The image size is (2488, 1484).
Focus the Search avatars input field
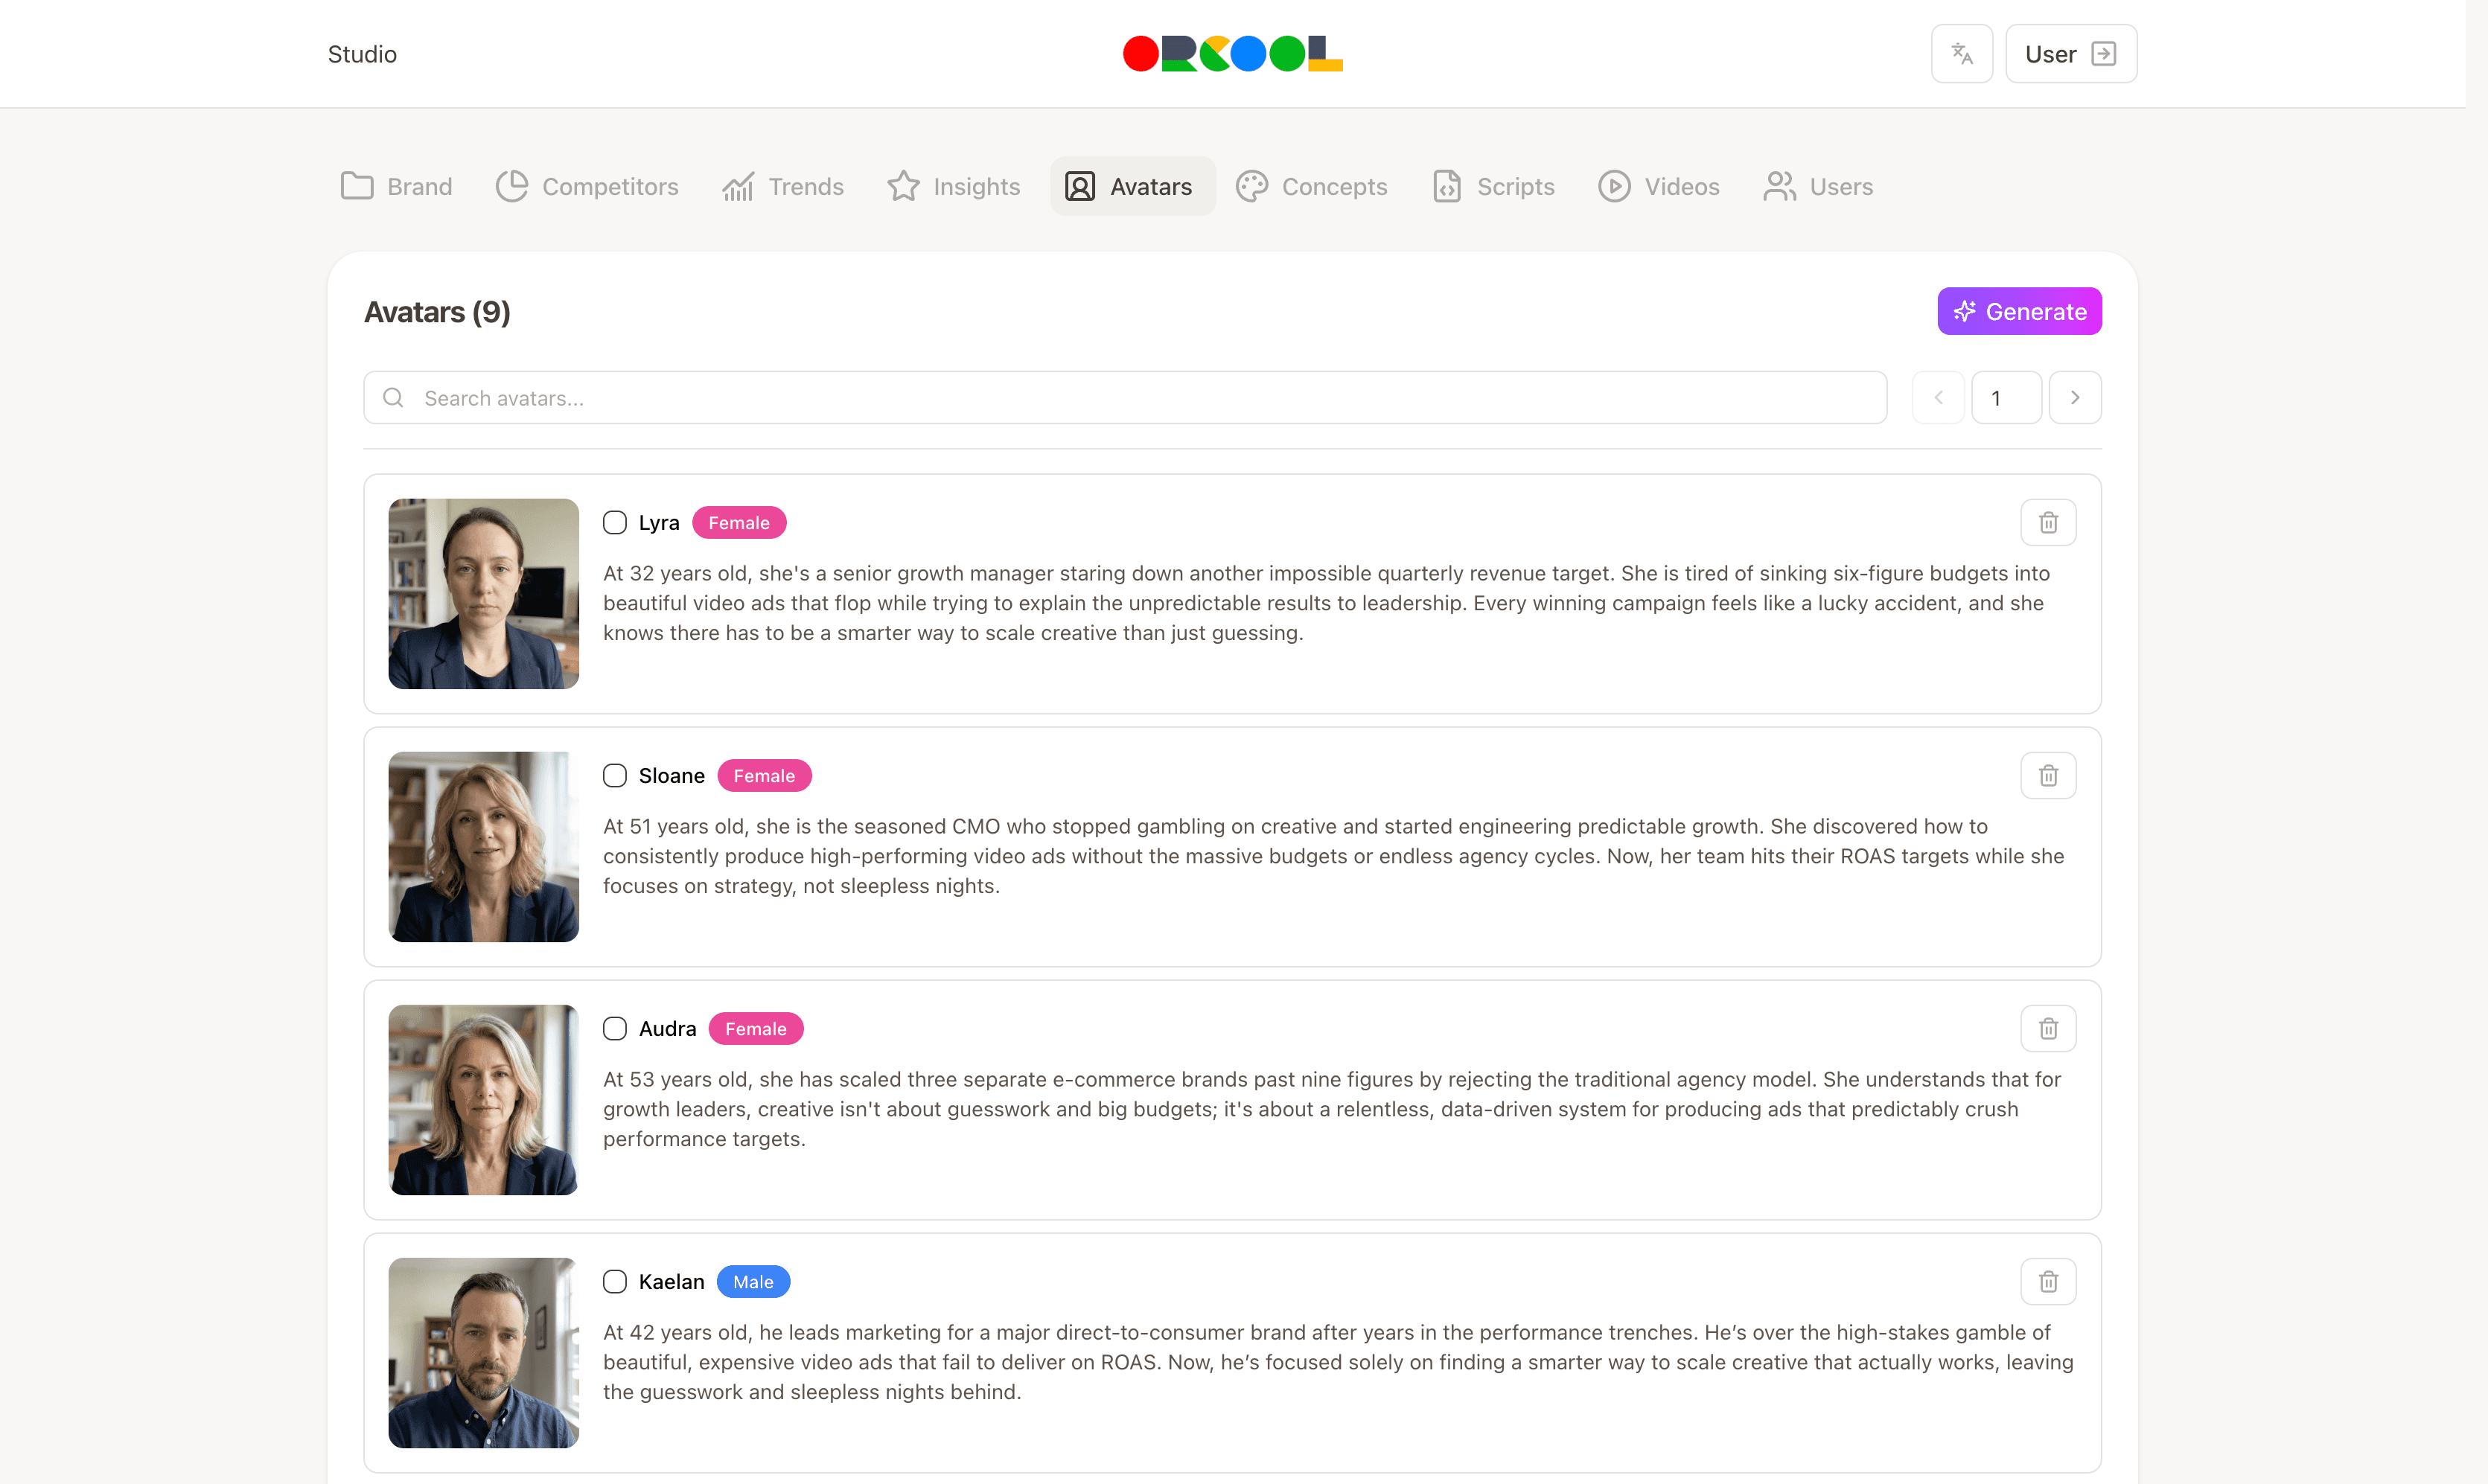1140,398
